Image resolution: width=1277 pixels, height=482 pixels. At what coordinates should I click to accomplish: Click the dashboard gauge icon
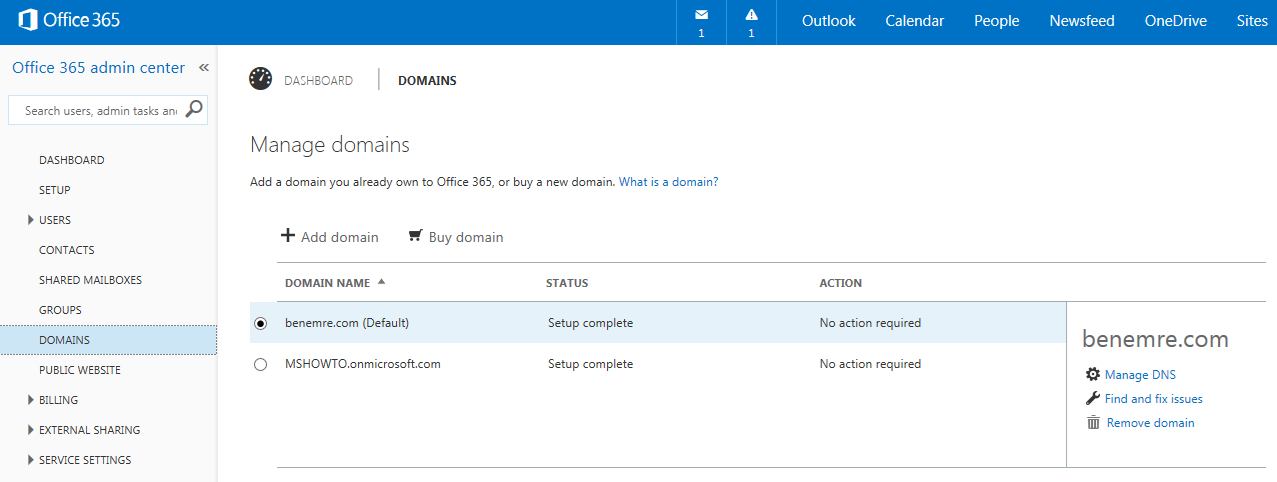click(x=261, y=80)
